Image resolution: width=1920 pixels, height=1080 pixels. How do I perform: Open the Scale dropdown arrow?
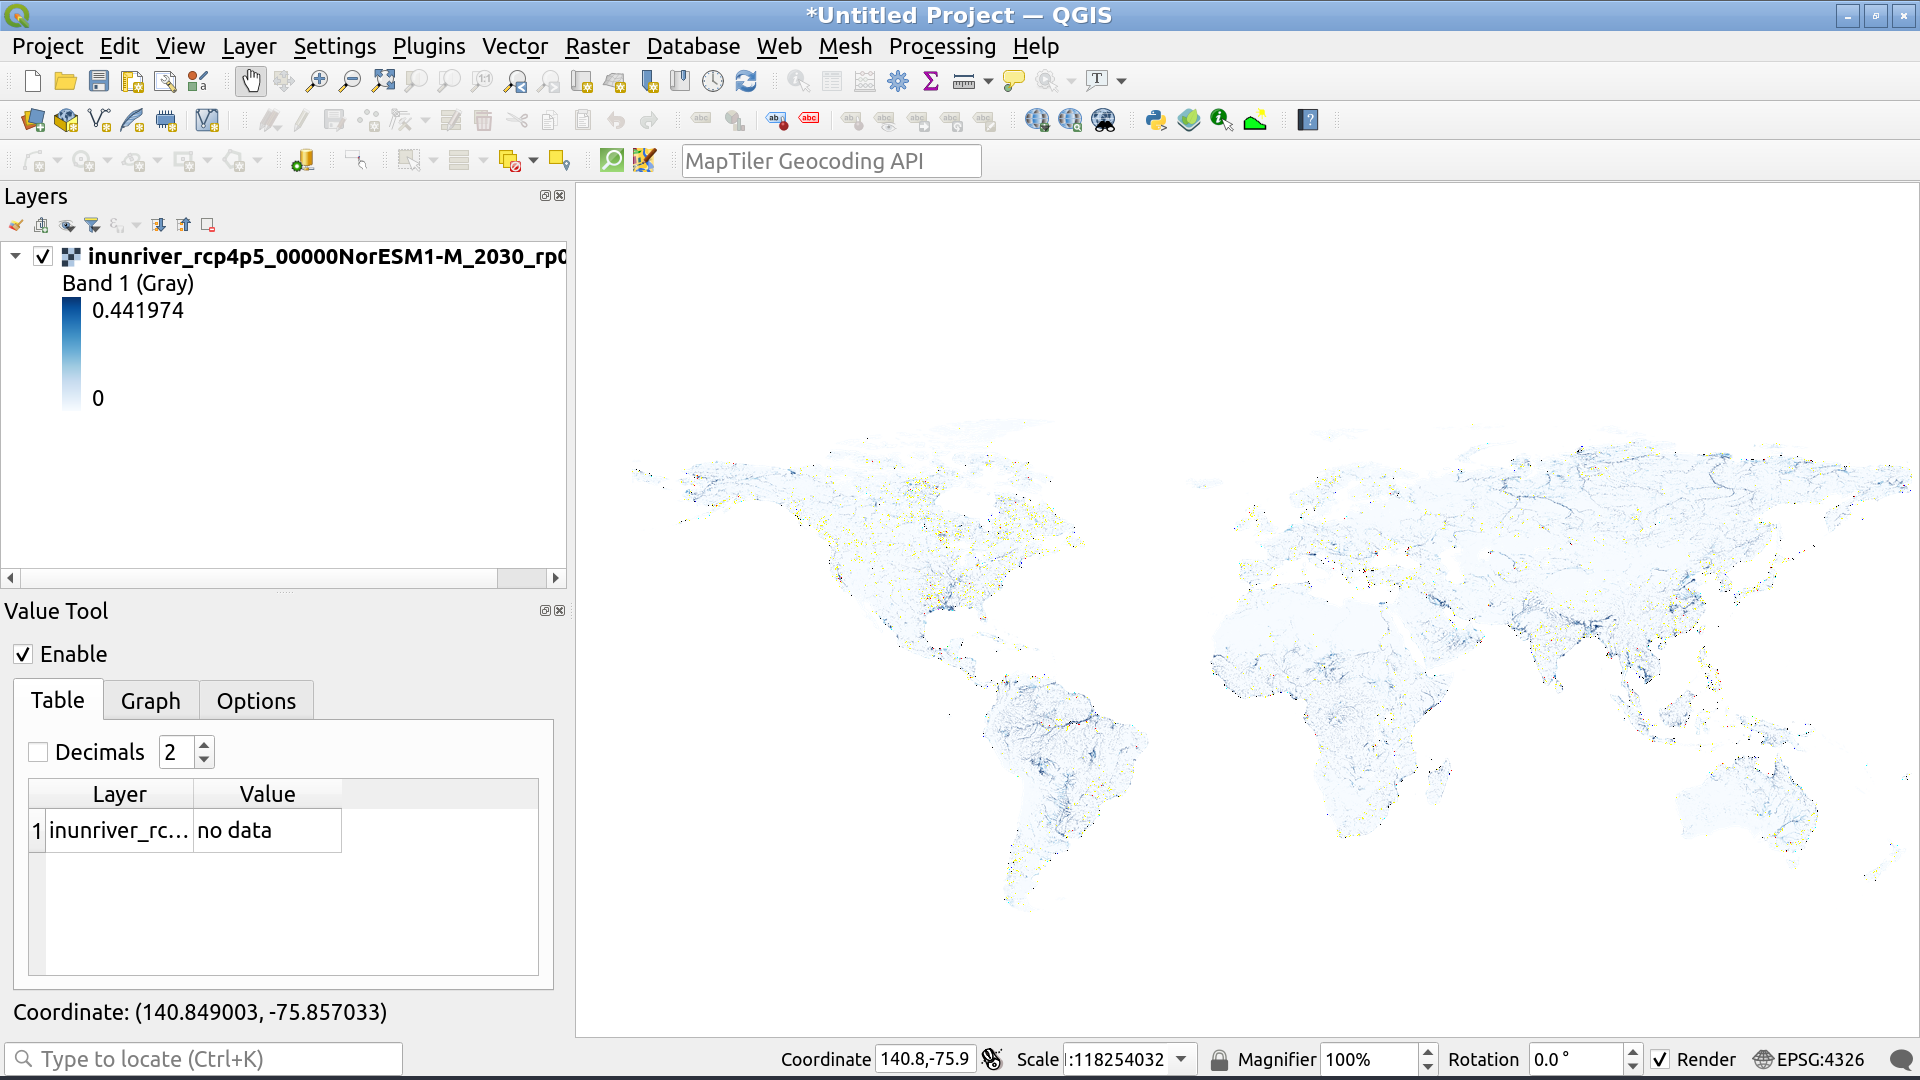click(x=1181, y=1059)
